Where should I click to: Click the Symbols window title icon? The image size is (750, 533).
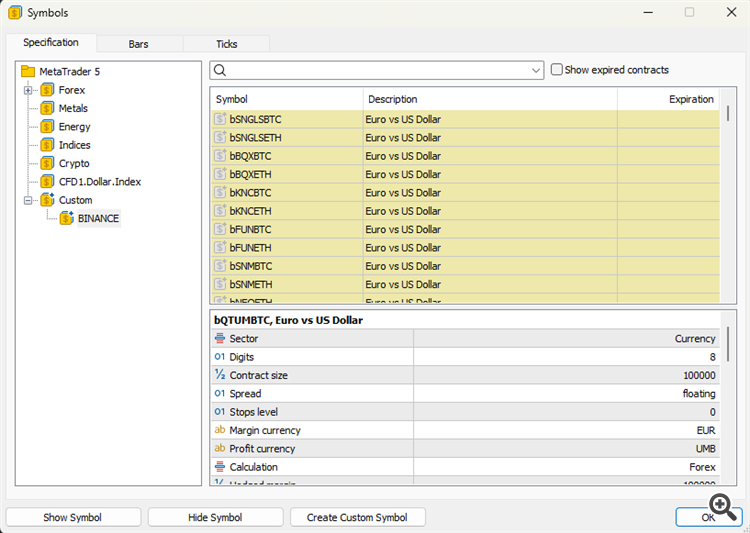click(x=15, y=12)
